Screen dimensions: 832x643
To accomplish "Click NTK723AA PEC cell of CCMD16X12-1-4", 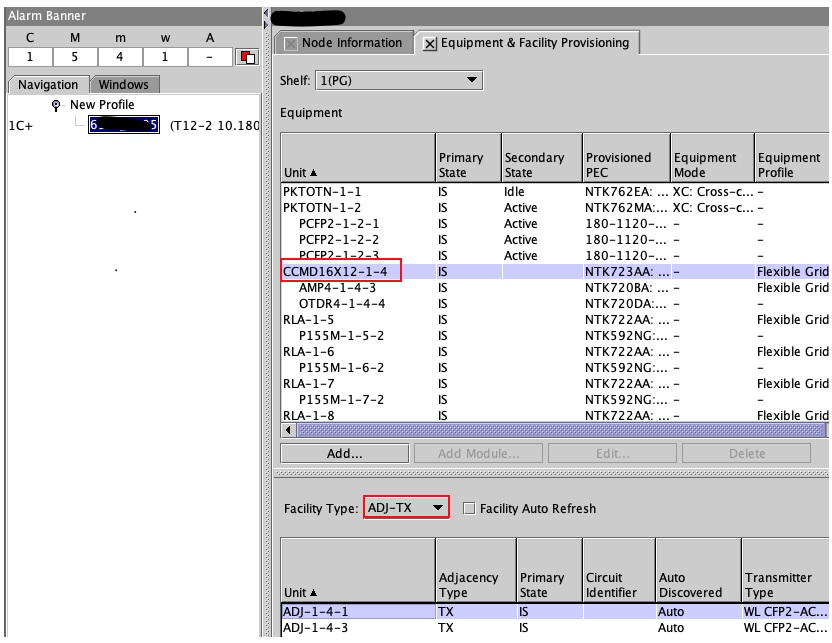I will tap(627, 272).
